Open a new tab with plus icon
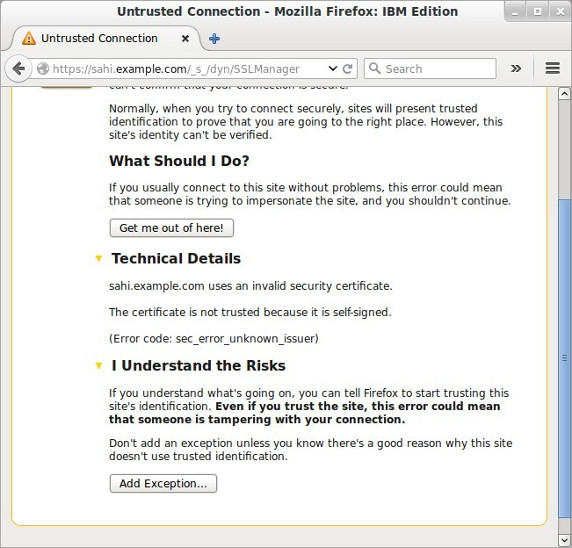 point(214,38)
